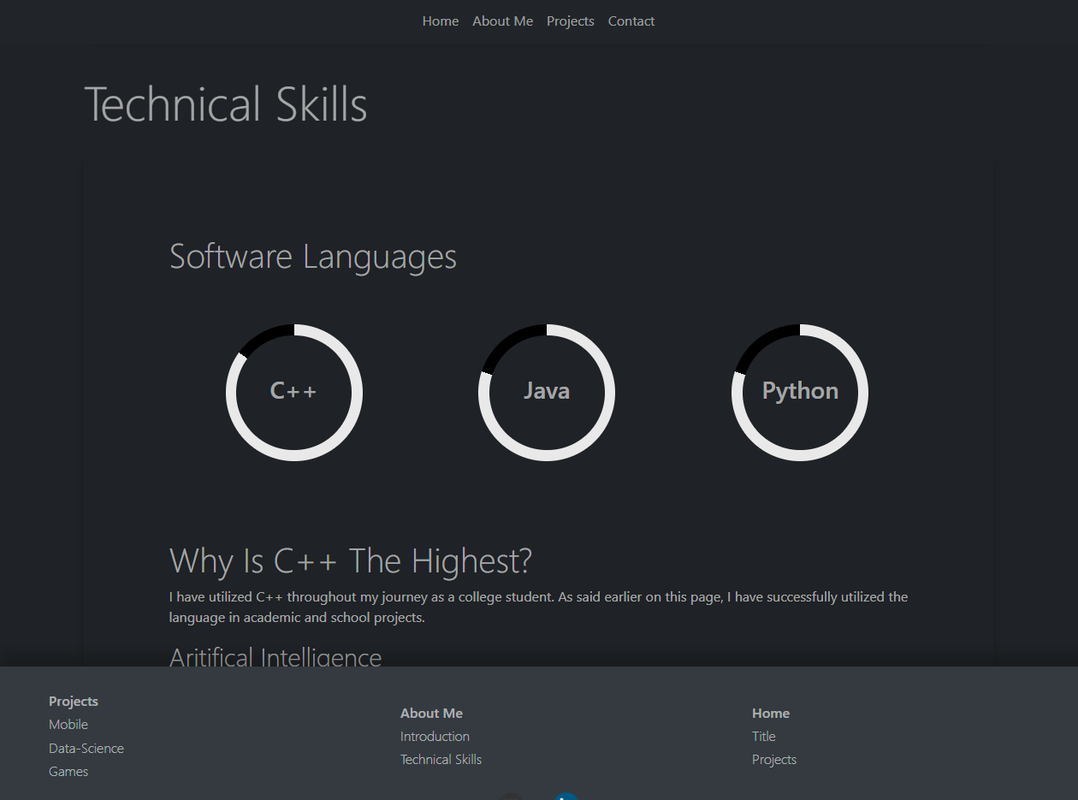
Task: Click the Aritifical Intelligence heading
Action: tap(275, 656)
